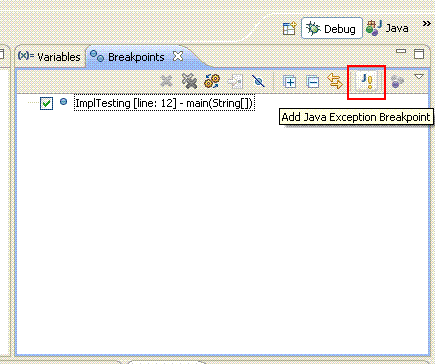Minimize the Breakpoints view panel
The image size is (435, 364).
(401, 51)
